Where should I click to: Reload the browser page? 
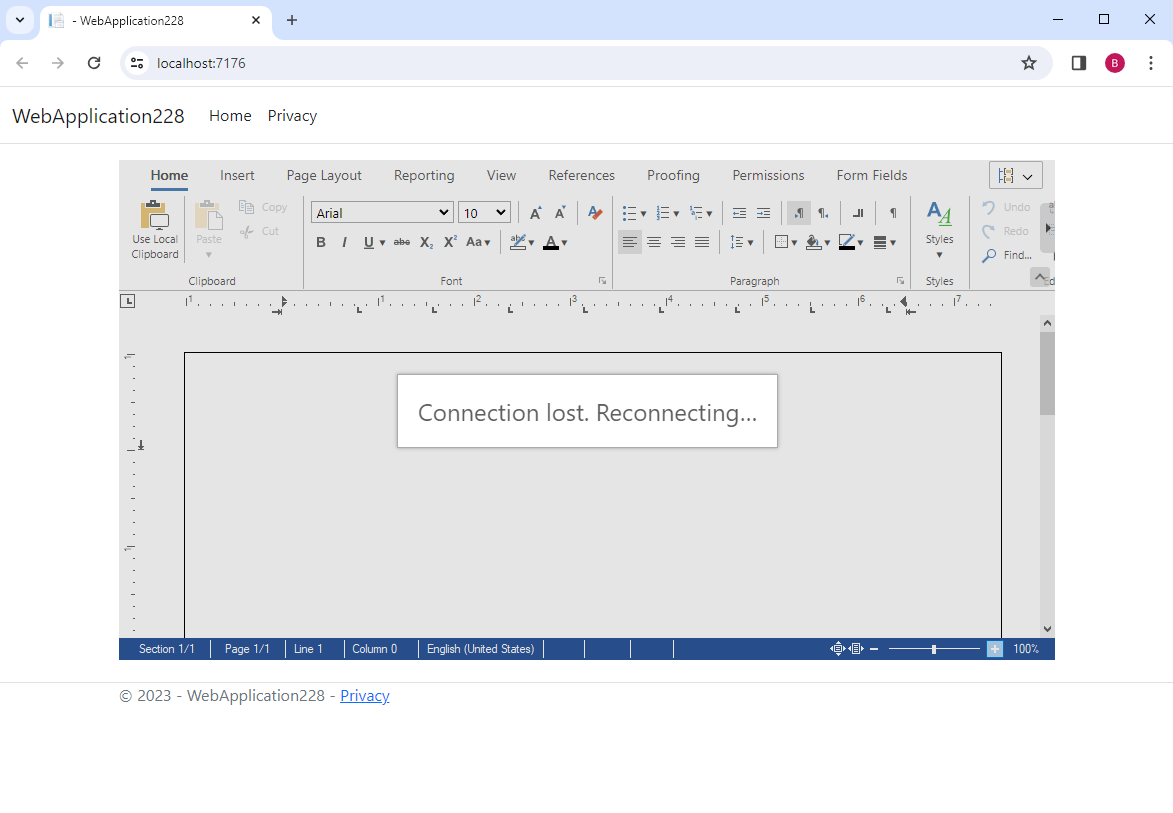pyautogui.click(x=94, y=63)
